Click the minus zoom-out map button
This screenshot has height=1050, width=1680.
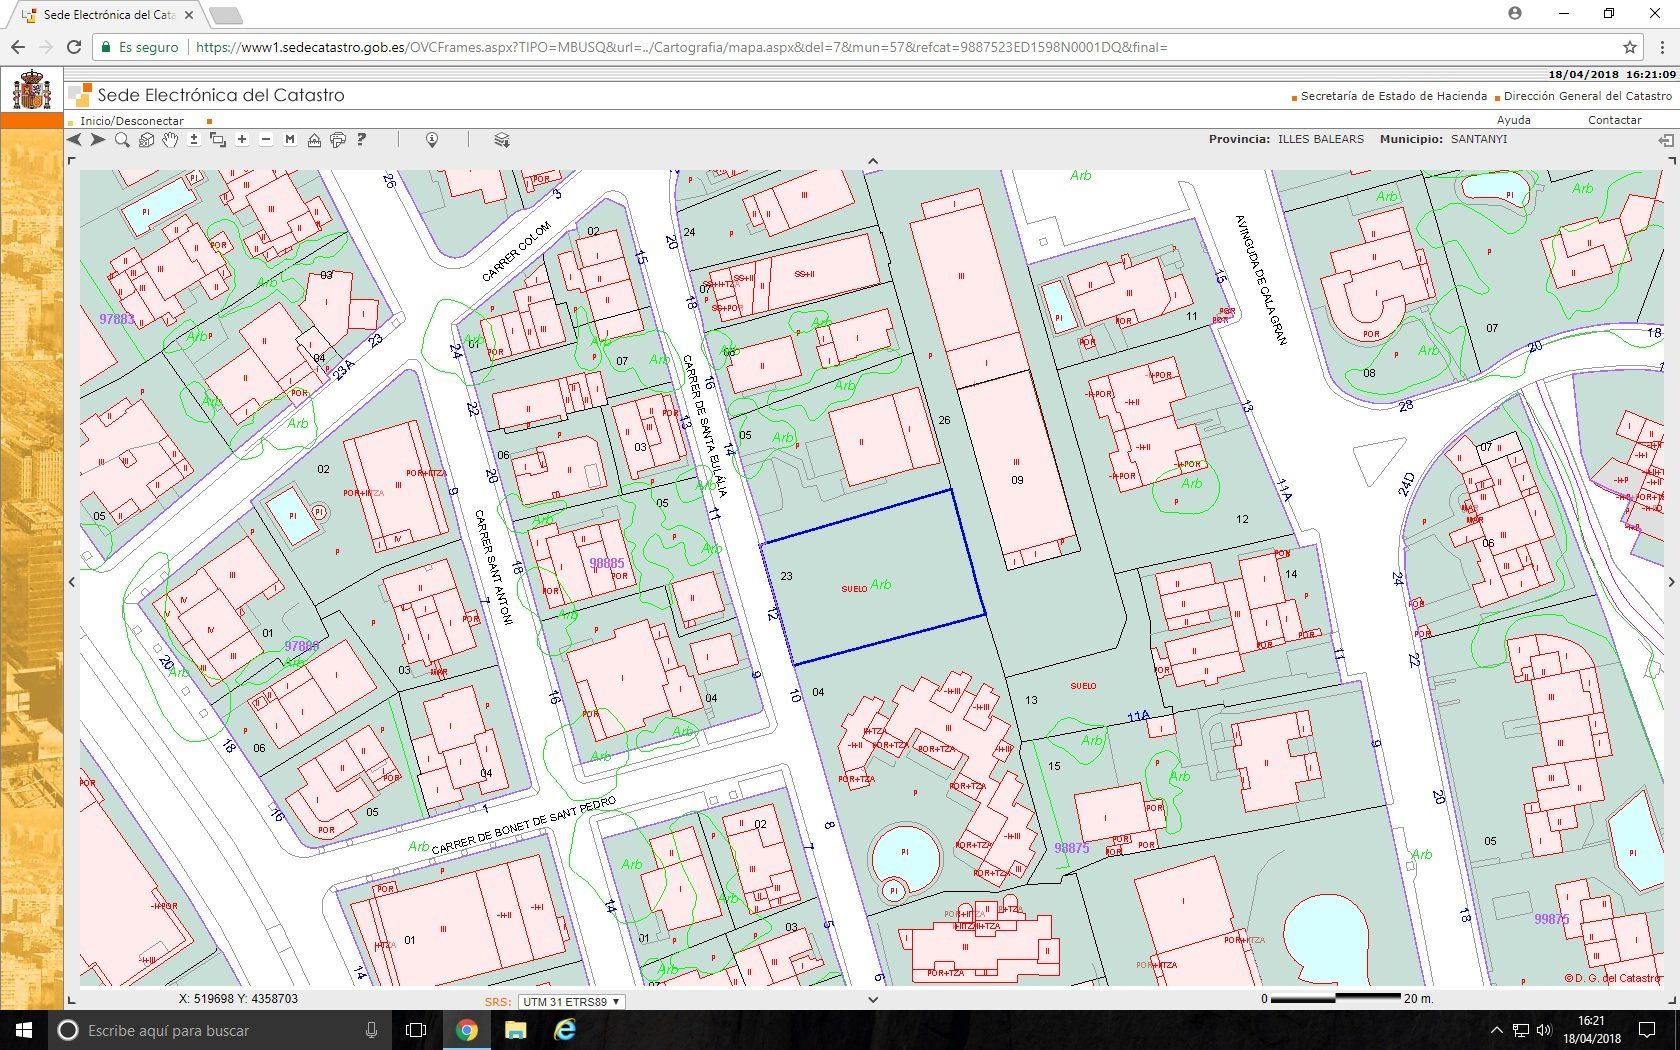tap(266, 140)
